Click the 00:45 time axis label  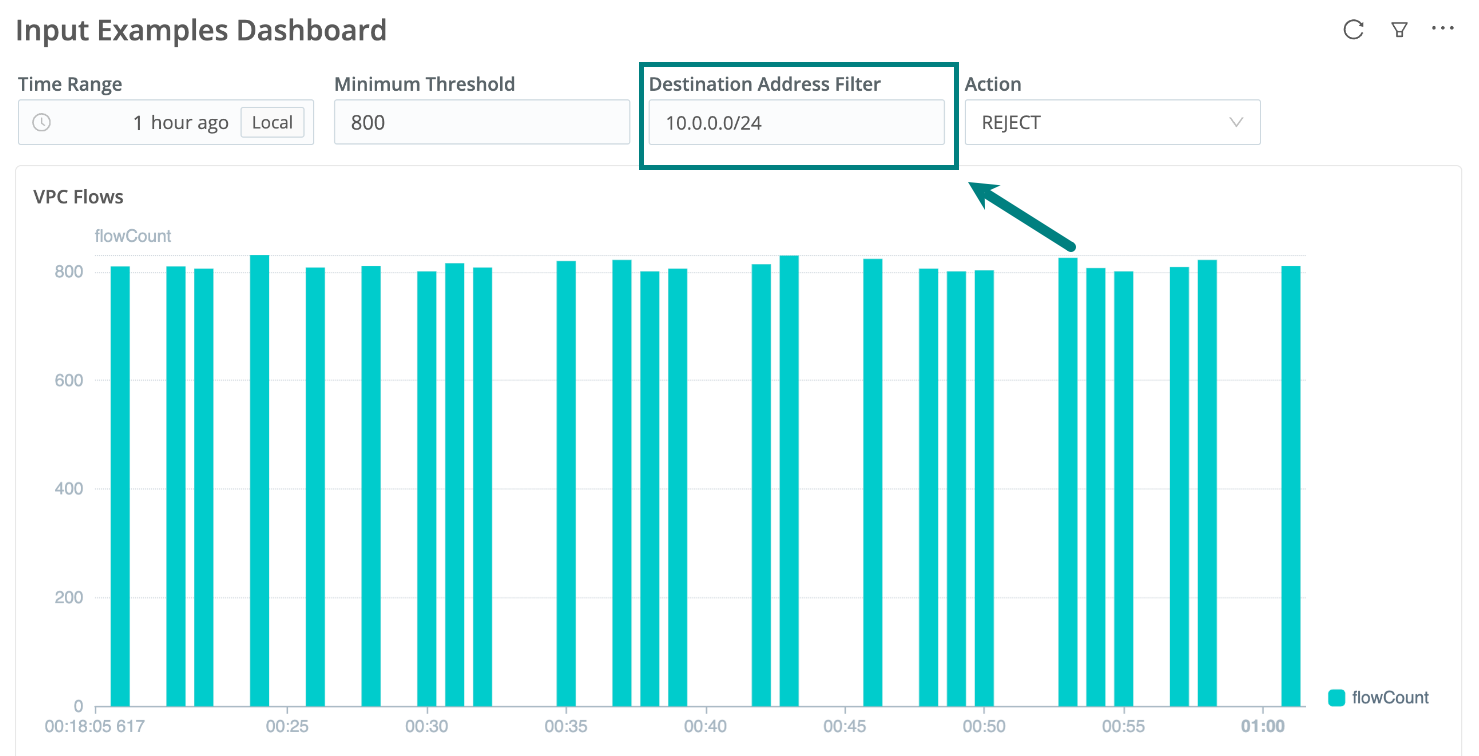click(x=846, y=724)
